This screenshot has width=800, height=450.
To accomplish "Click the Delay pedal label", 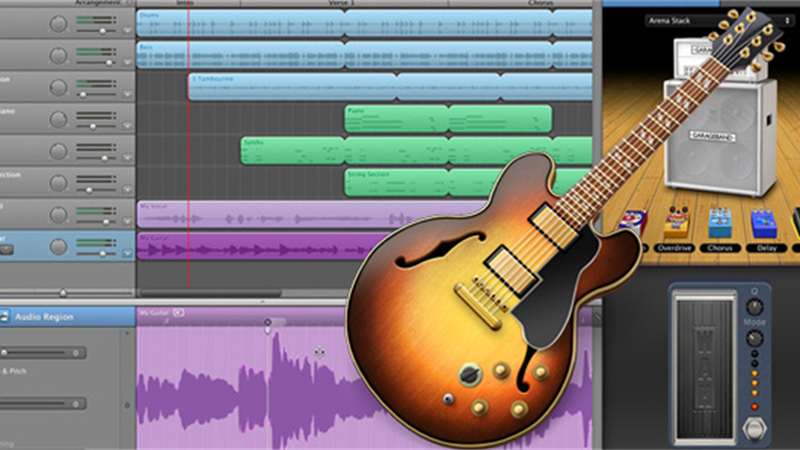I will pyautogui.click(x=766, y=248).
